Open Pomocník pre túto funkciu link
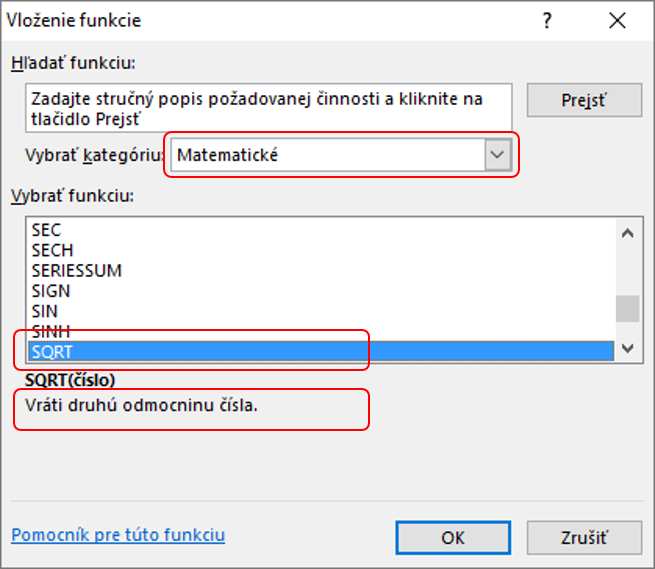Viewport: 655px width, 569px height. coord(118,535)
